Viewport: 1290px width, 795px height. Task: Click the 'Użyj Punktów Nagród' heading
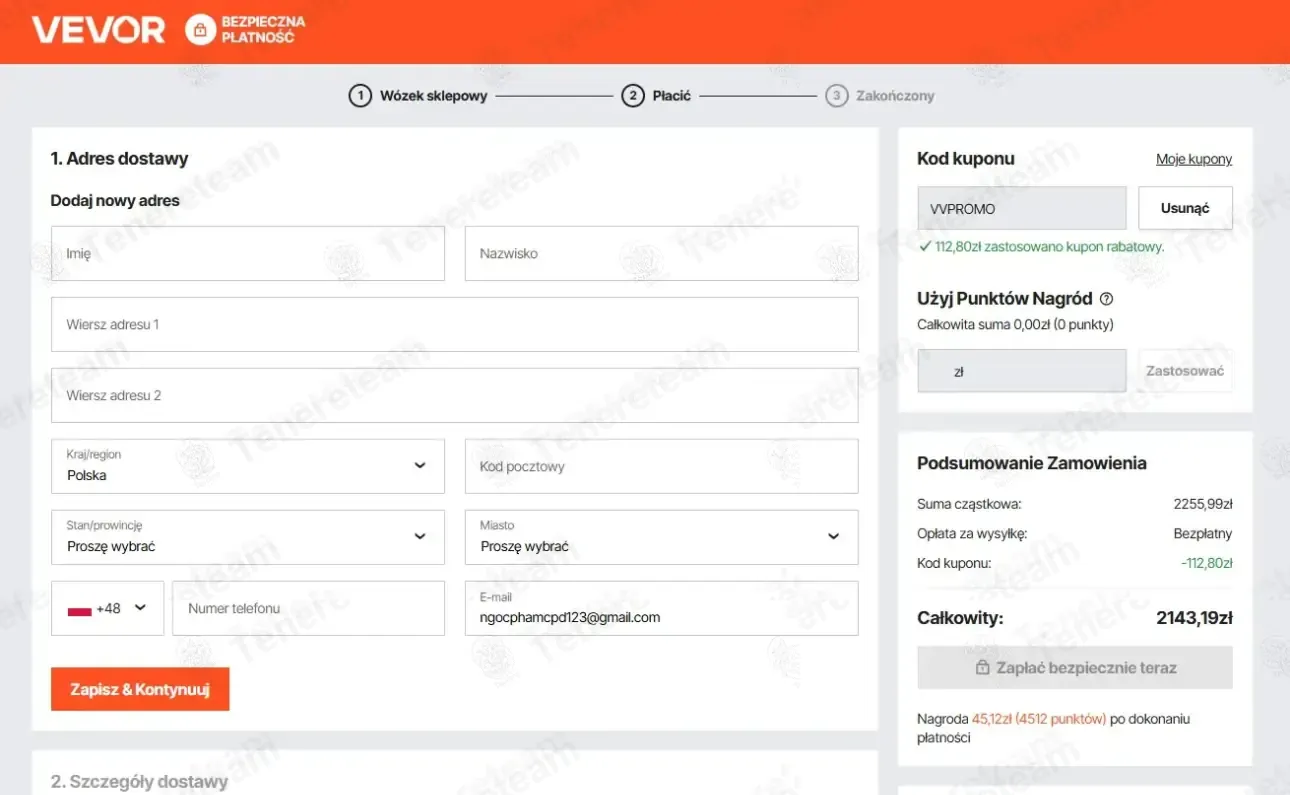(x=1005, y=298)
